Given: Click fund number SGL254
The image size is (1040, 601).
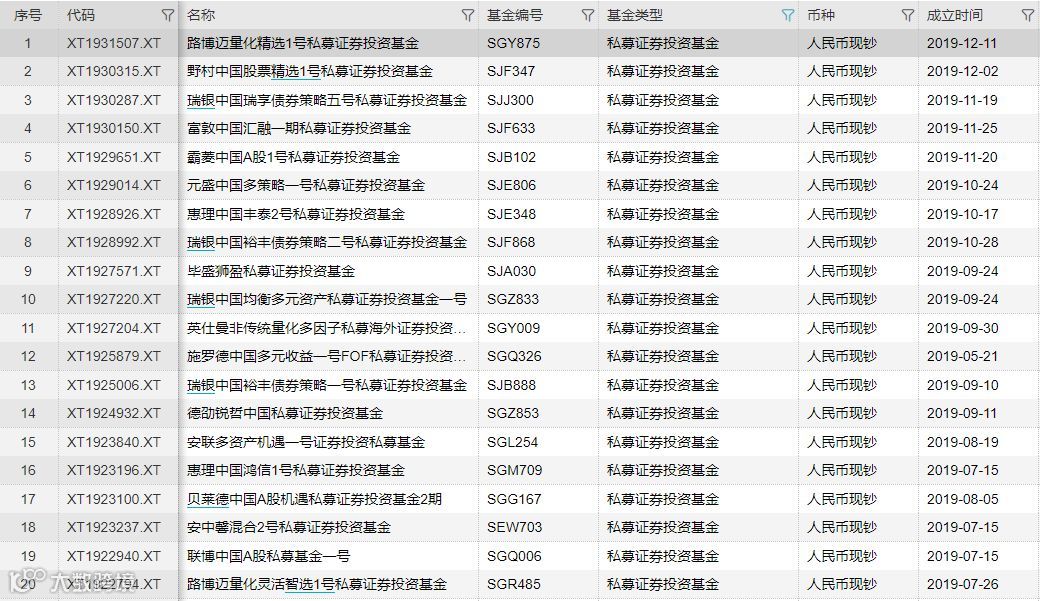Looking at the screenshot, I should click(x=512, y=442).
